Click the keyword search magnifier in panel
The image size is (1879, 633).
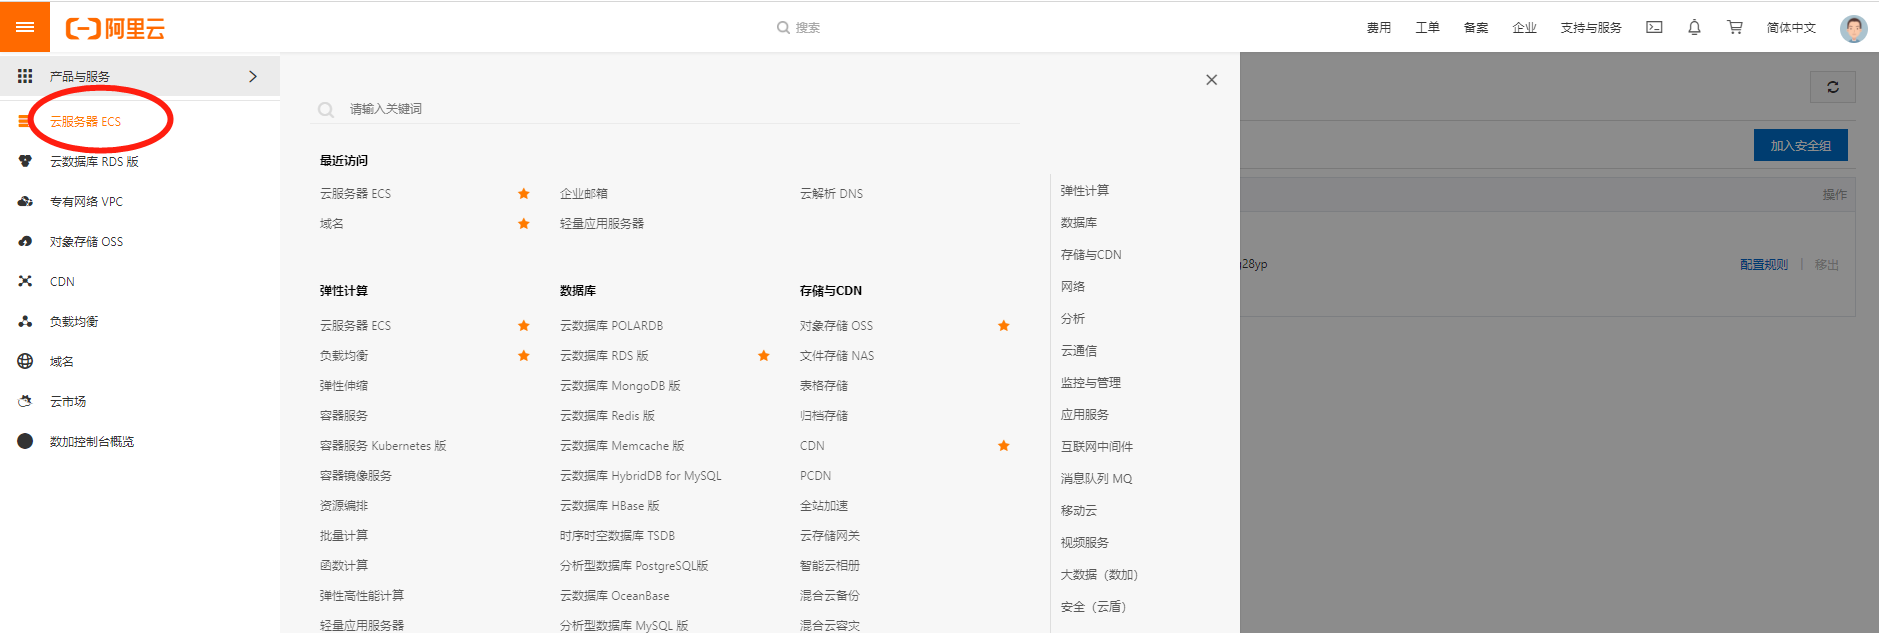pos(326,110)
